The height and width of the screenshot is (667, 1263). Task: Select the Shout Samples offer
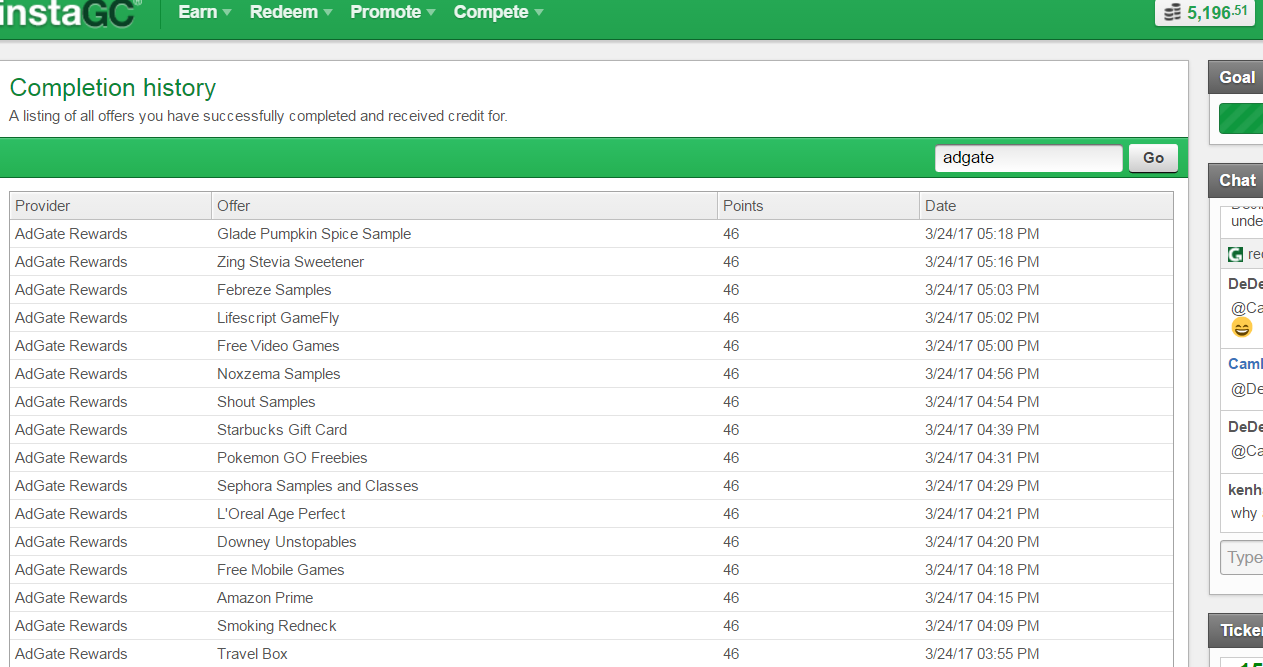tap(266, 402)
